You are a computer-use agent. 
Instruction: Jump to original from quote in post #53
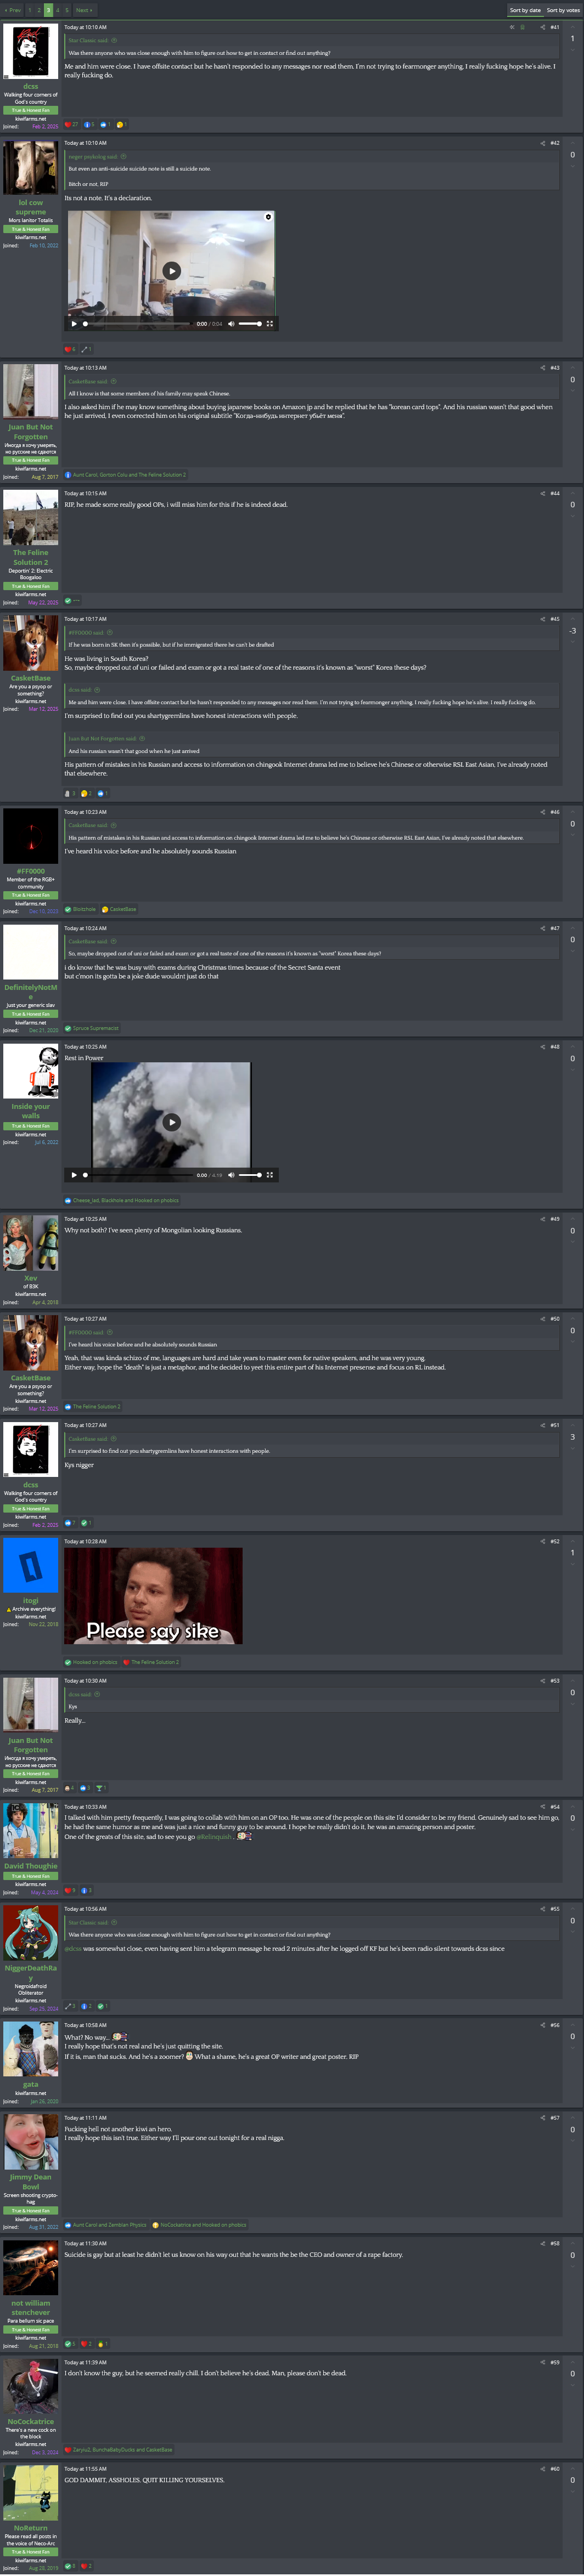97,1694
